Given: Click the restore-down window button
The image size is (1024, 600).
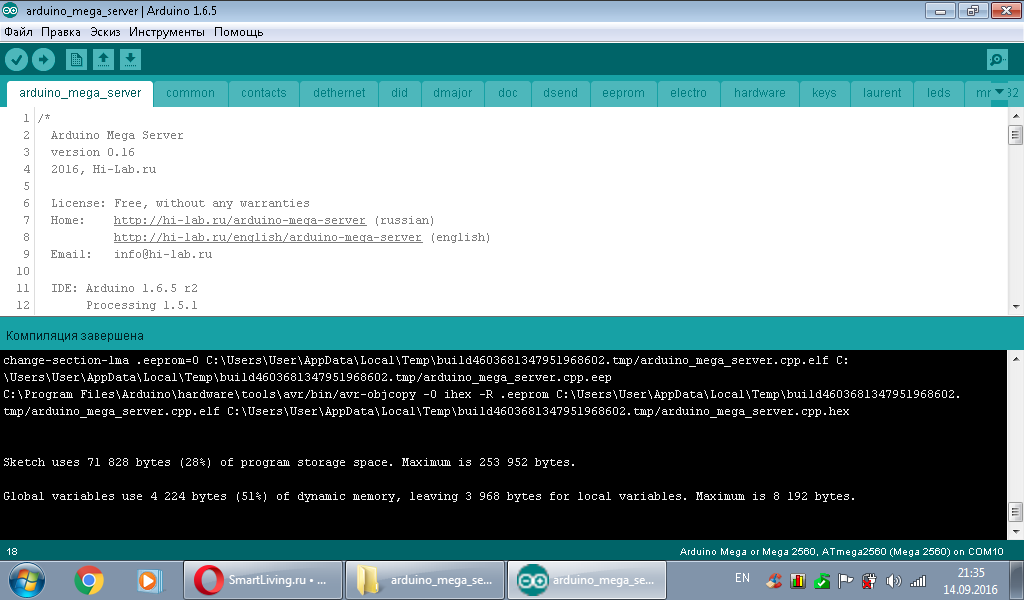Looking at the screenshot, I should tap(973, 10).
